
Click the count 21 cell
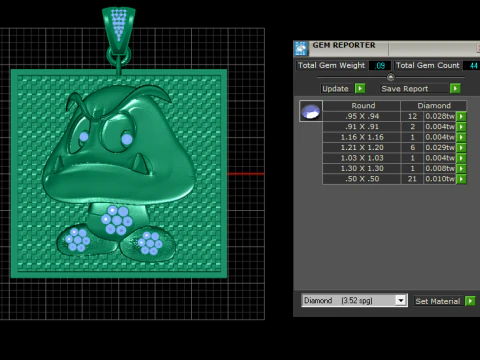pos(412,179)
